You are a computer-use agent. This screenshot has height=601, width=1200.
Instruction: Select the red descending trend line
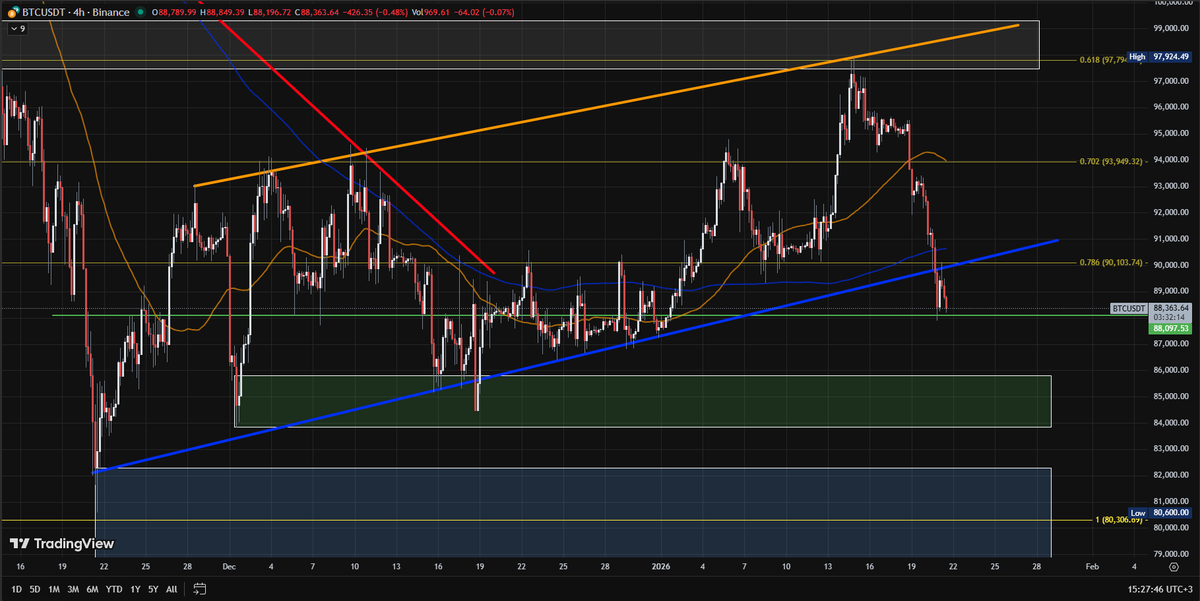(x=360, y=149)
